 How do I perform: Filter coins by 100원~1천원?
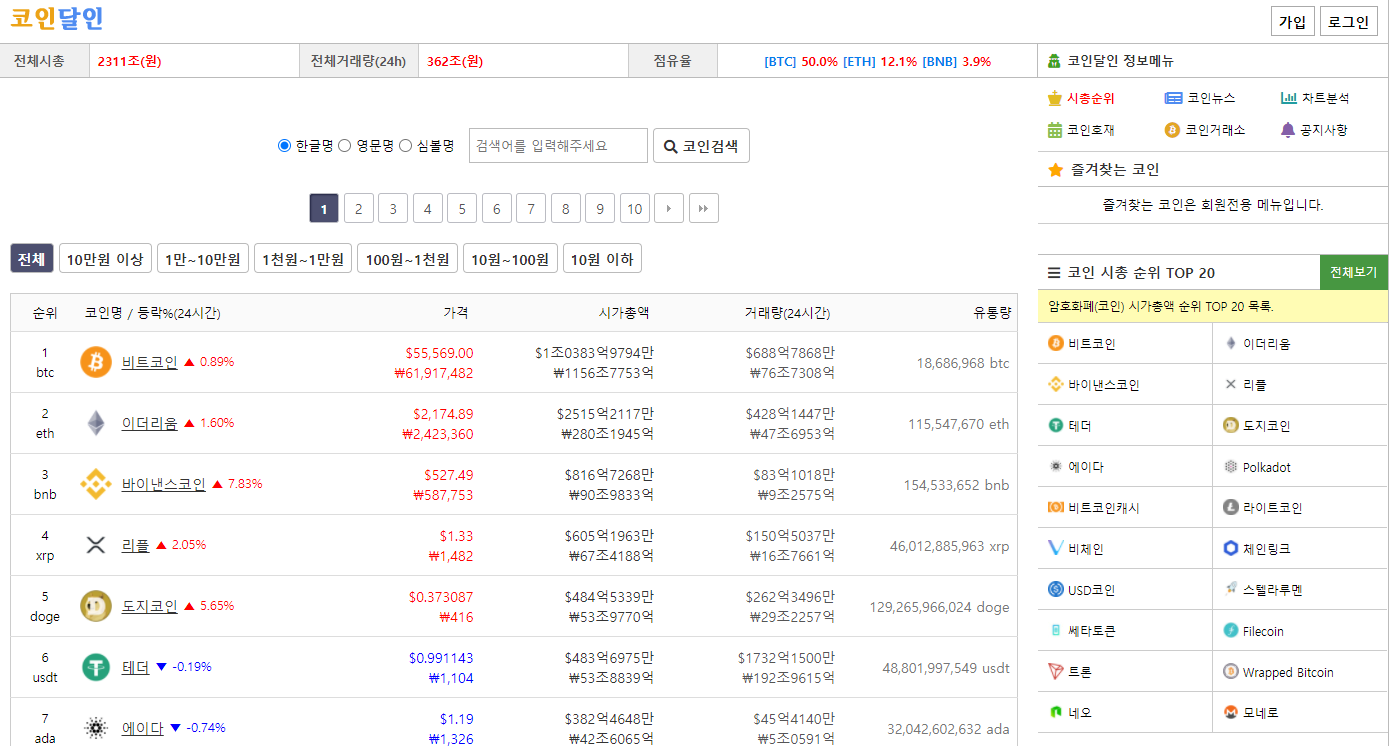(x=407, y=259)
